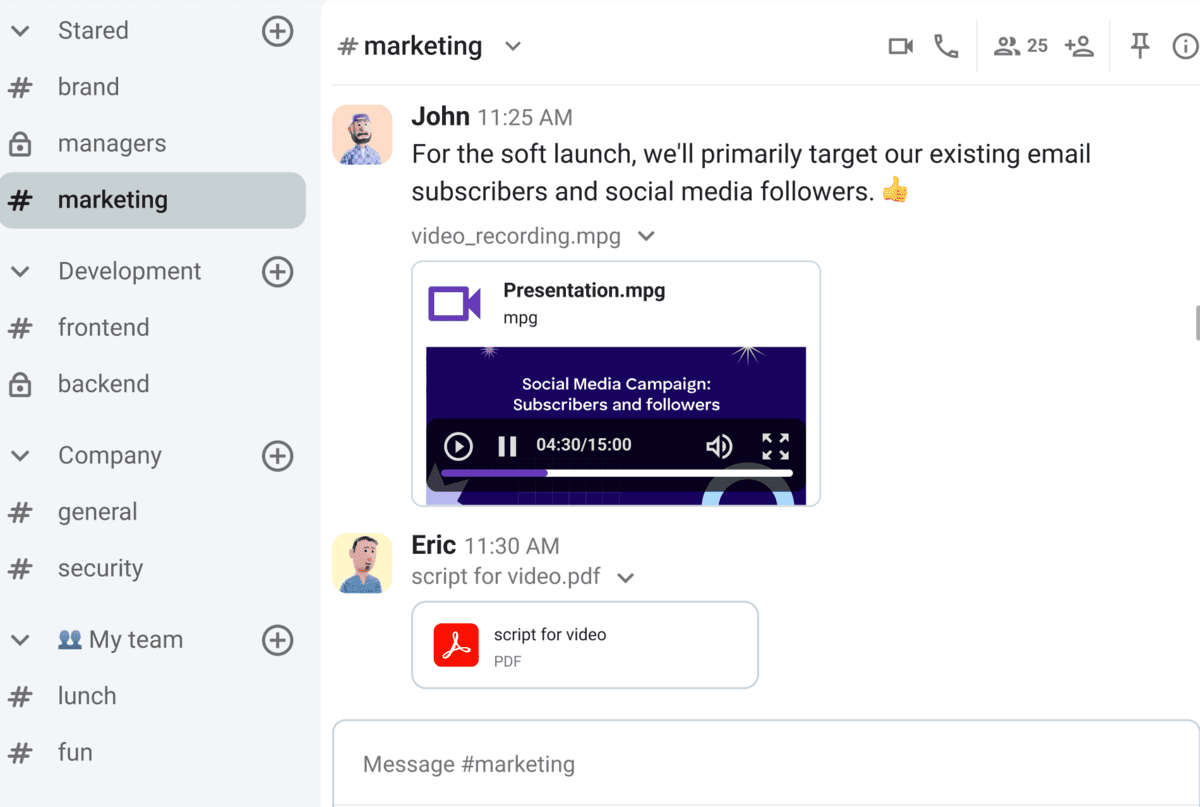Pause the Presentation.mpg video
Screen dimensions: 1200x807
[507, 446]
